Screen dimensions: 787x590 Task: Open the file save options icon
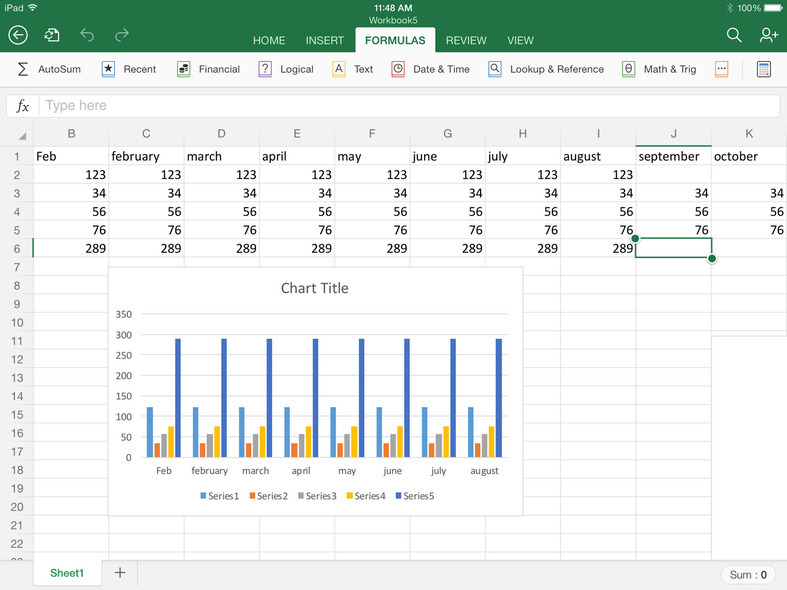click(52, 35)
